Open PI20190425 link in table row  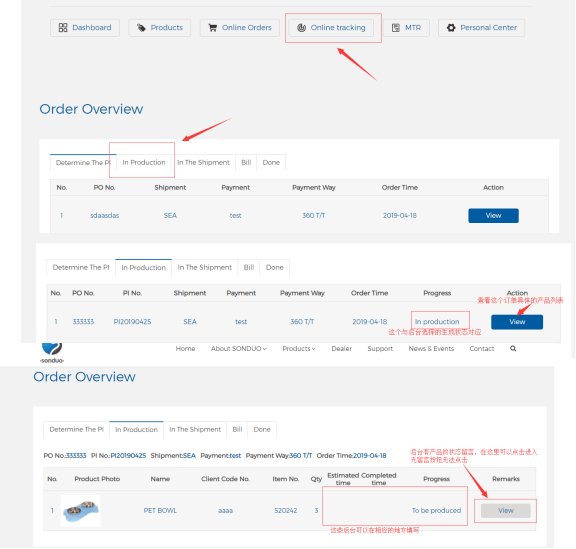coord(132,322)
